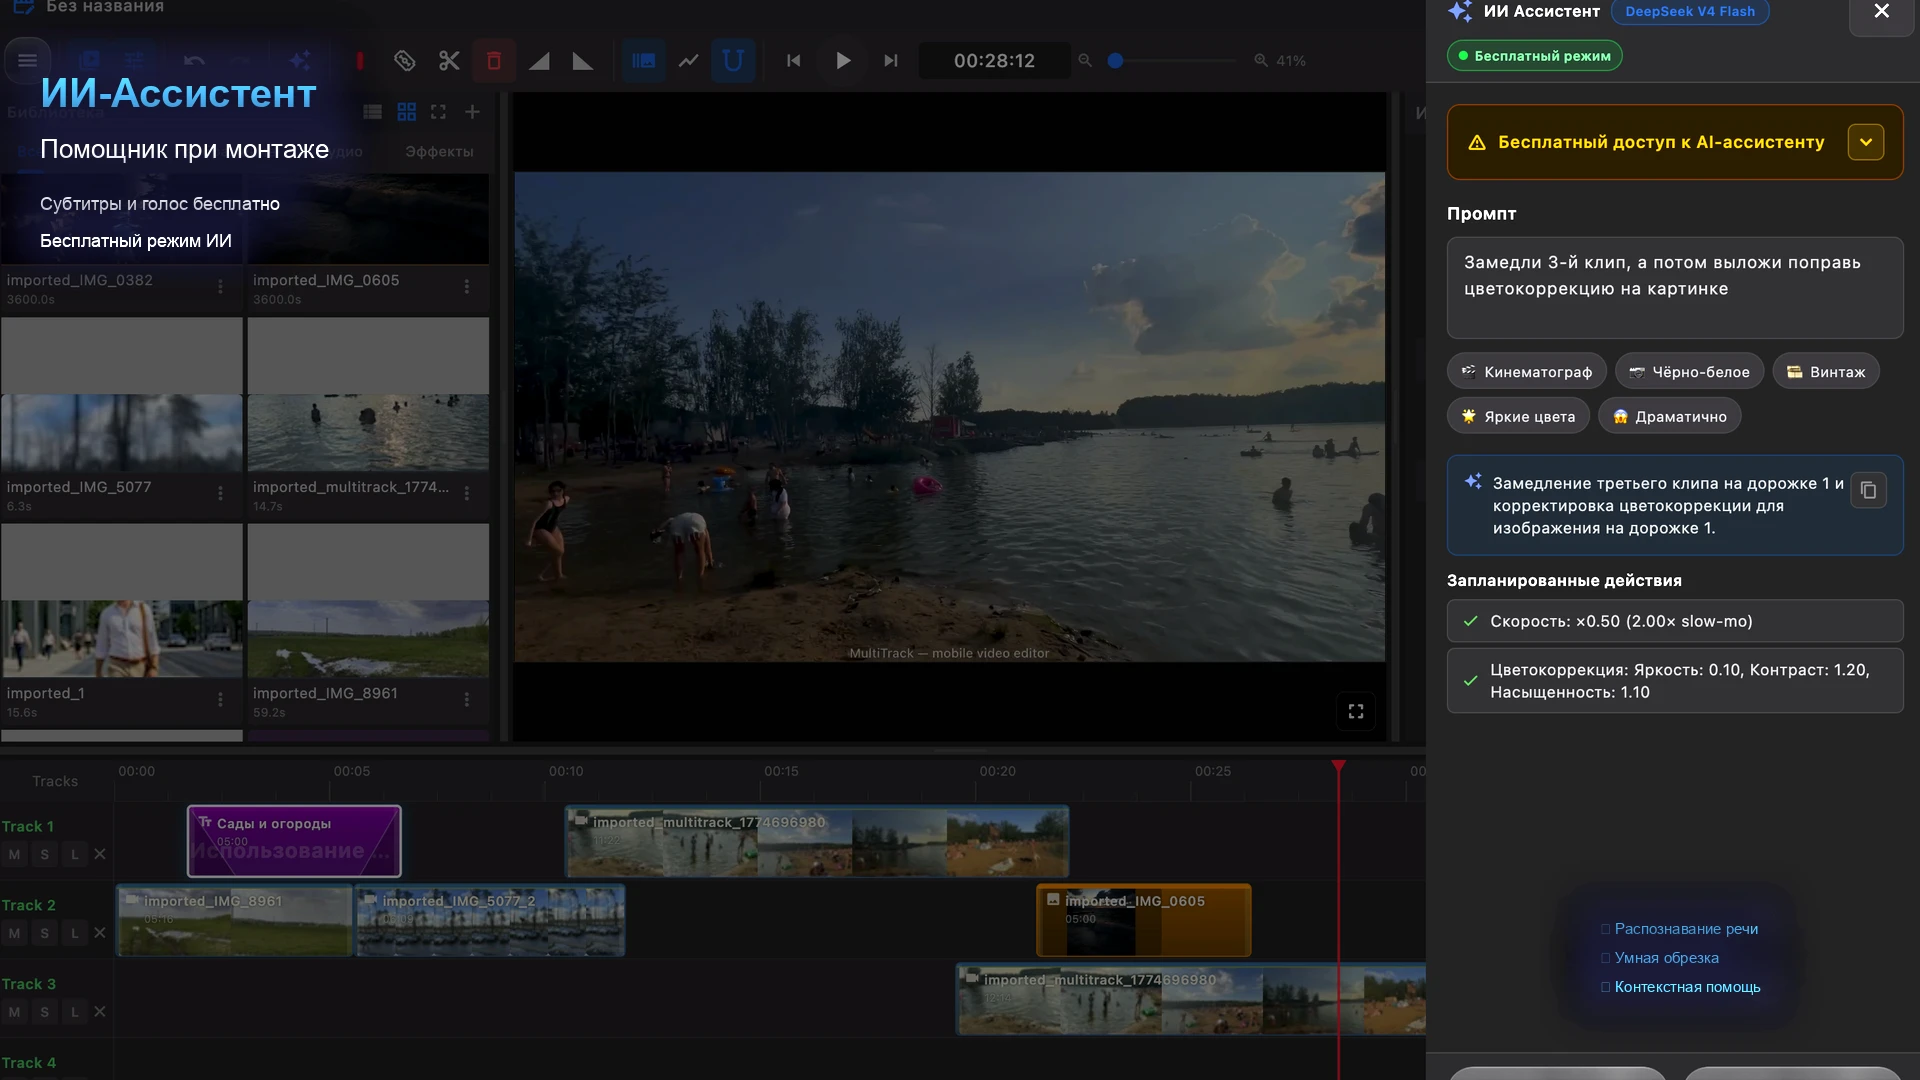Screen dimensions: 1920x1080
Task: Focus the Промпт text input field
Action: click(1674, 288)
